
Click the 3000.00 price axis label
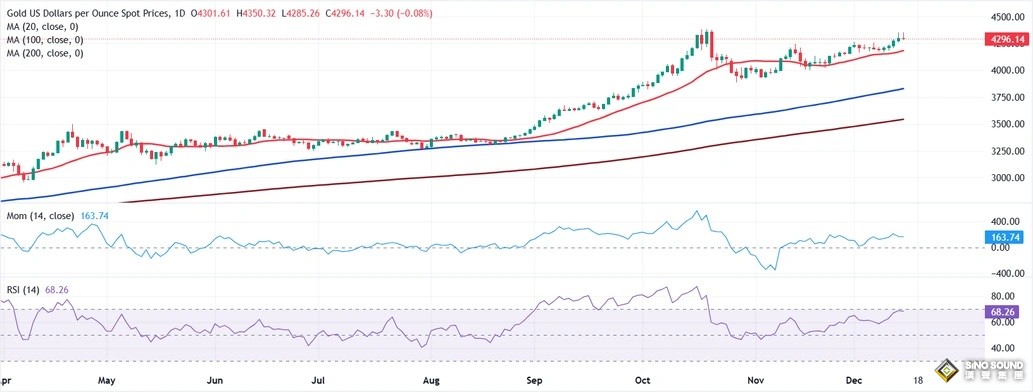[x=1006, y=179]
